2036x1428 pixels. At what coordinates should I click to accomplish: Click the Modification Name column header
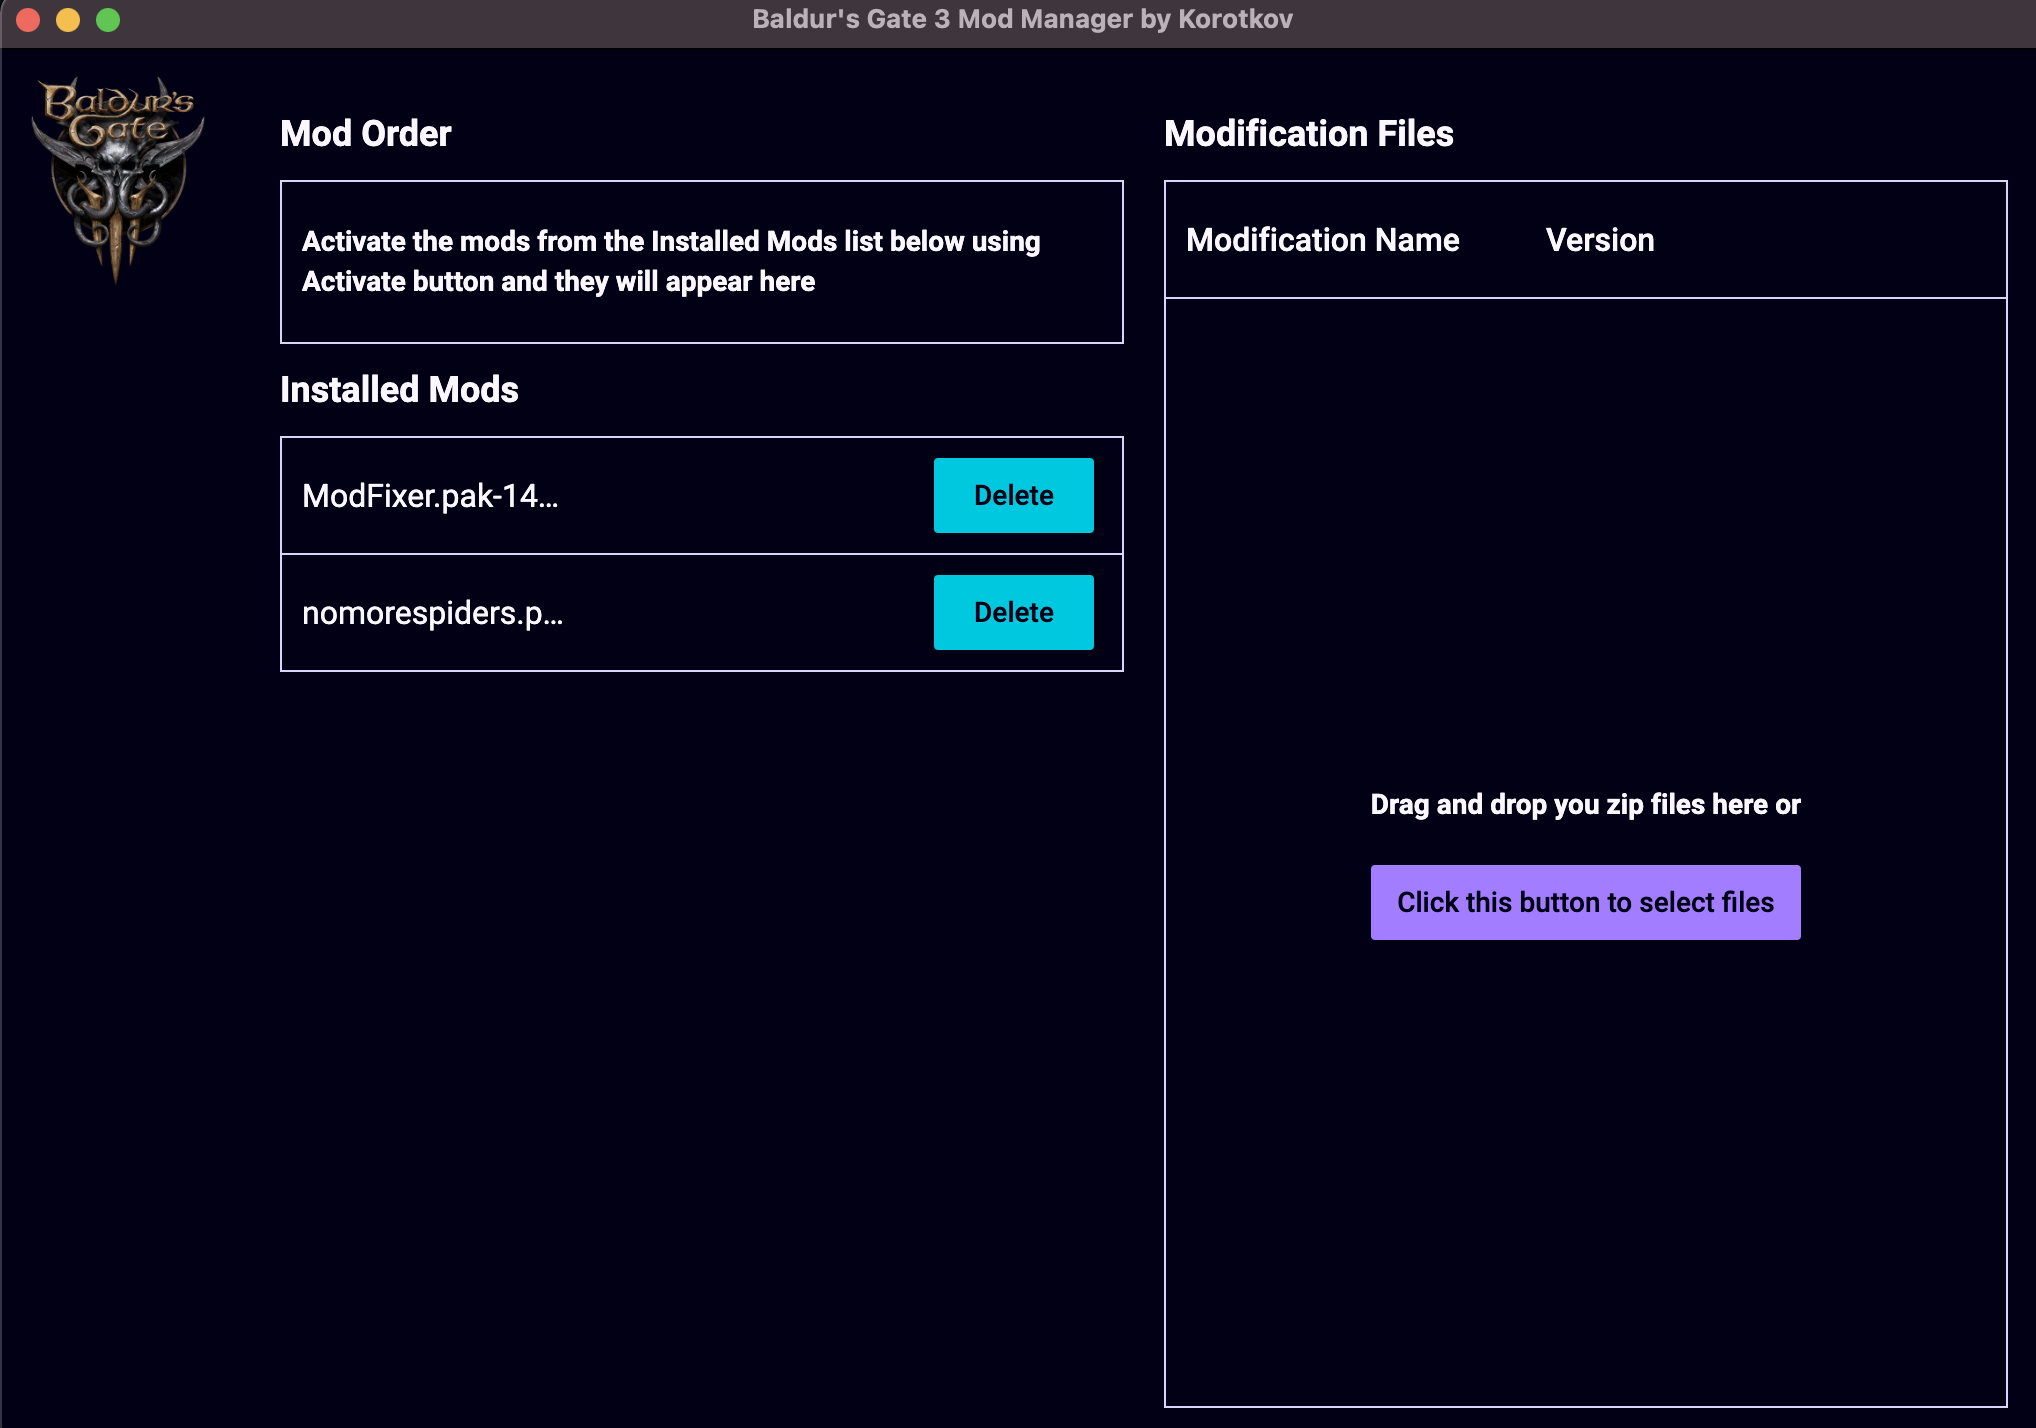(x=1323, y=240)
